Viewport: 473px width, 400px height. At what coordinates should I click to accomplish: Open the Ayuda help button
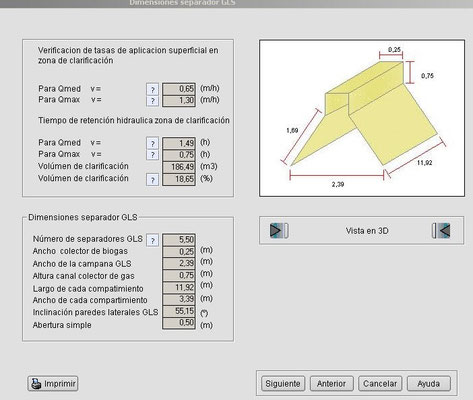pos(429,384)
